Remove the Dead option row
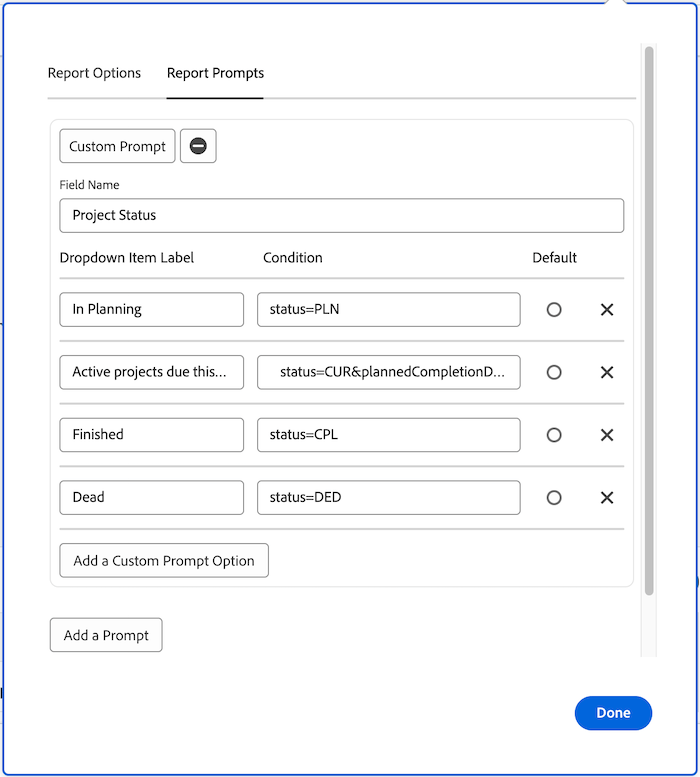This screenshot has height=777, width=700. (606, 497)
